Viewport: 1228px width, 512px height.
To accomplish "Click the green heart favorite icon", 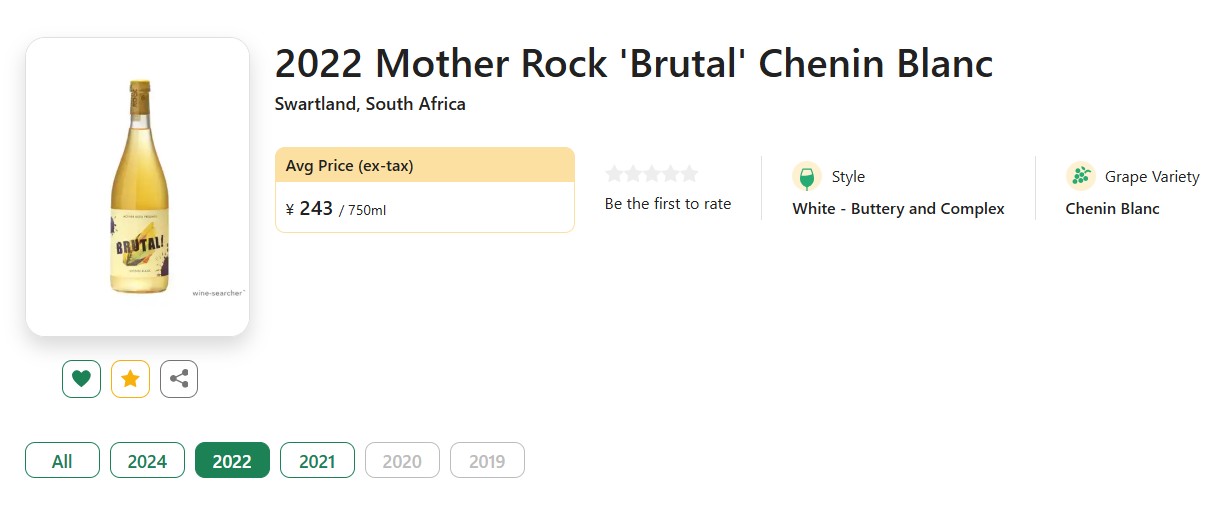I will 81,379.
